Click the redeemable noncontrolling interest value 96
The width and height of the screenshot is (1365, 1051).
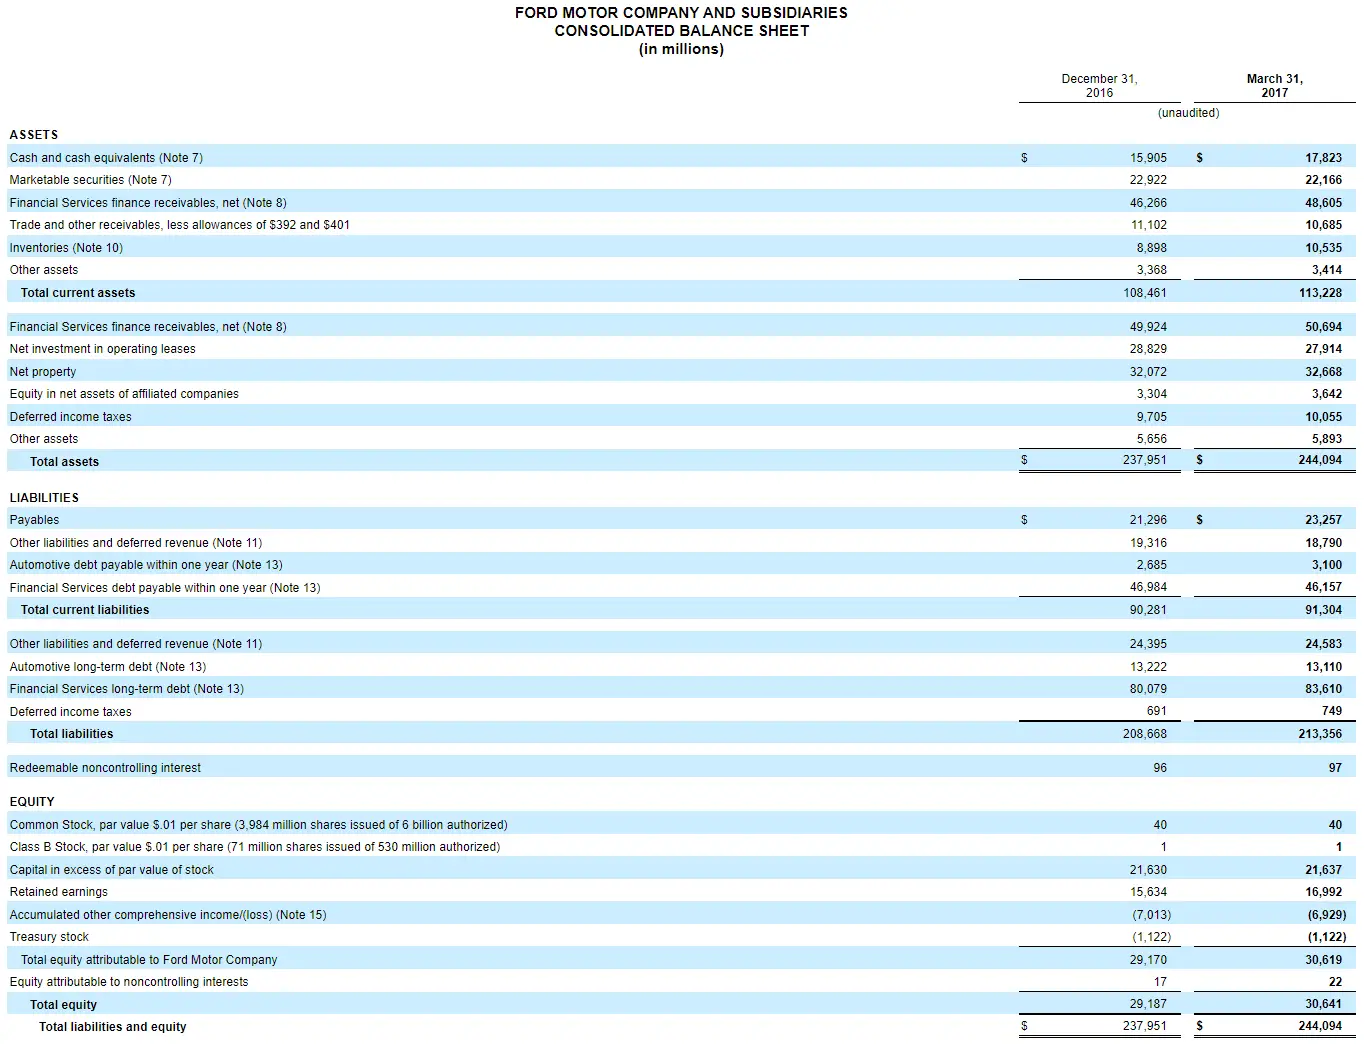coord(1160,768)
